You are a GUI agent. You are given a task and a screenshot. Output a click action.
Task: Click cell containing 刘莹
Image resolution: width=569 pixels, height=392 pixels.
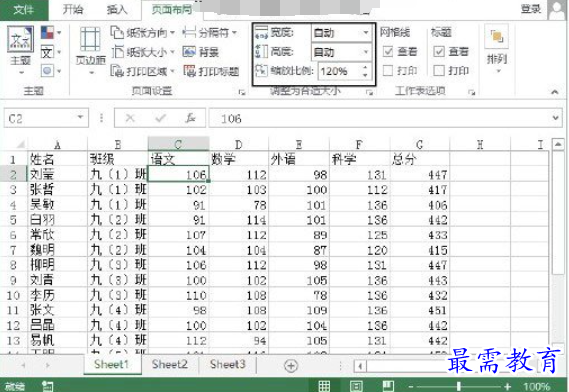click(x=57, y=175)
